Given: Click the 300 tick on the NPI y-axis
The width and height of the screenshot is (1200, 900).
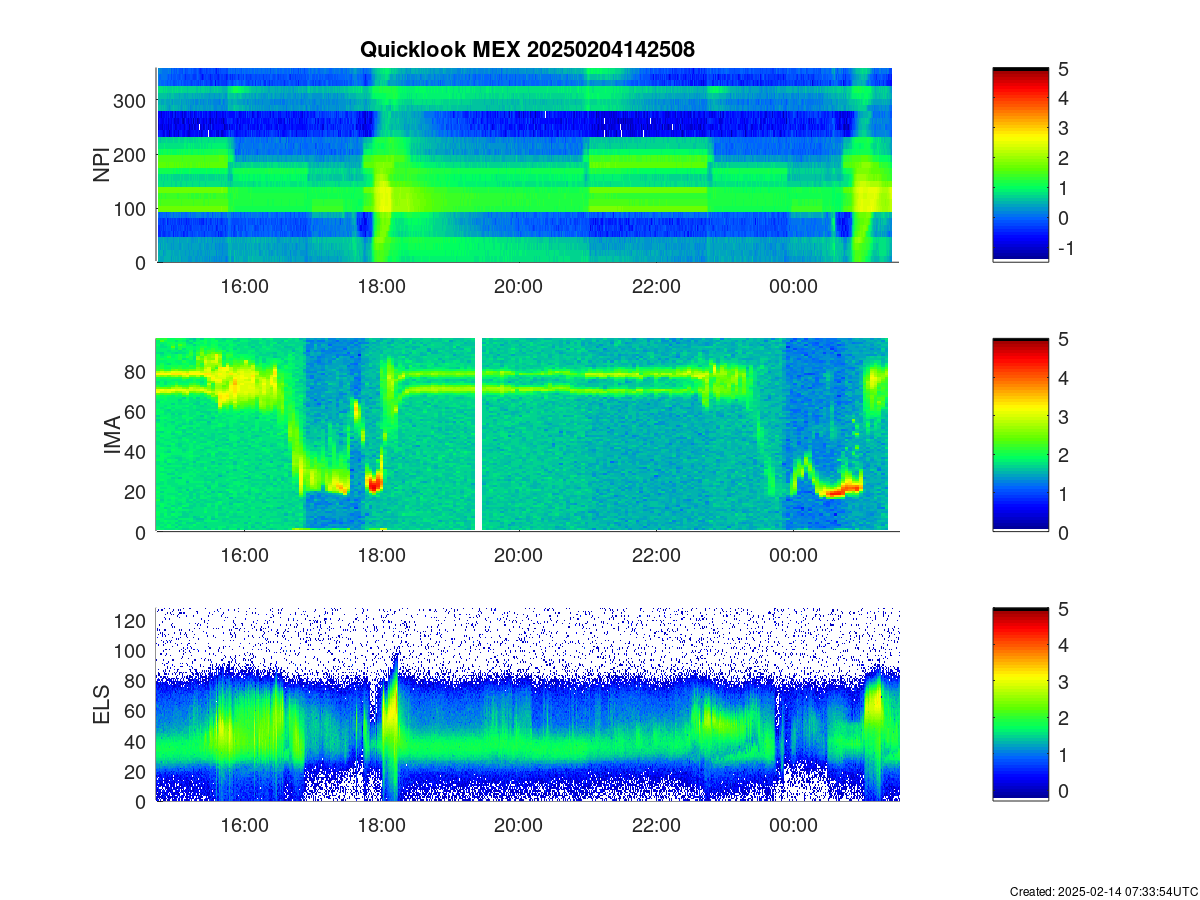Looking at the screenshot, I should tap(132, 100).
